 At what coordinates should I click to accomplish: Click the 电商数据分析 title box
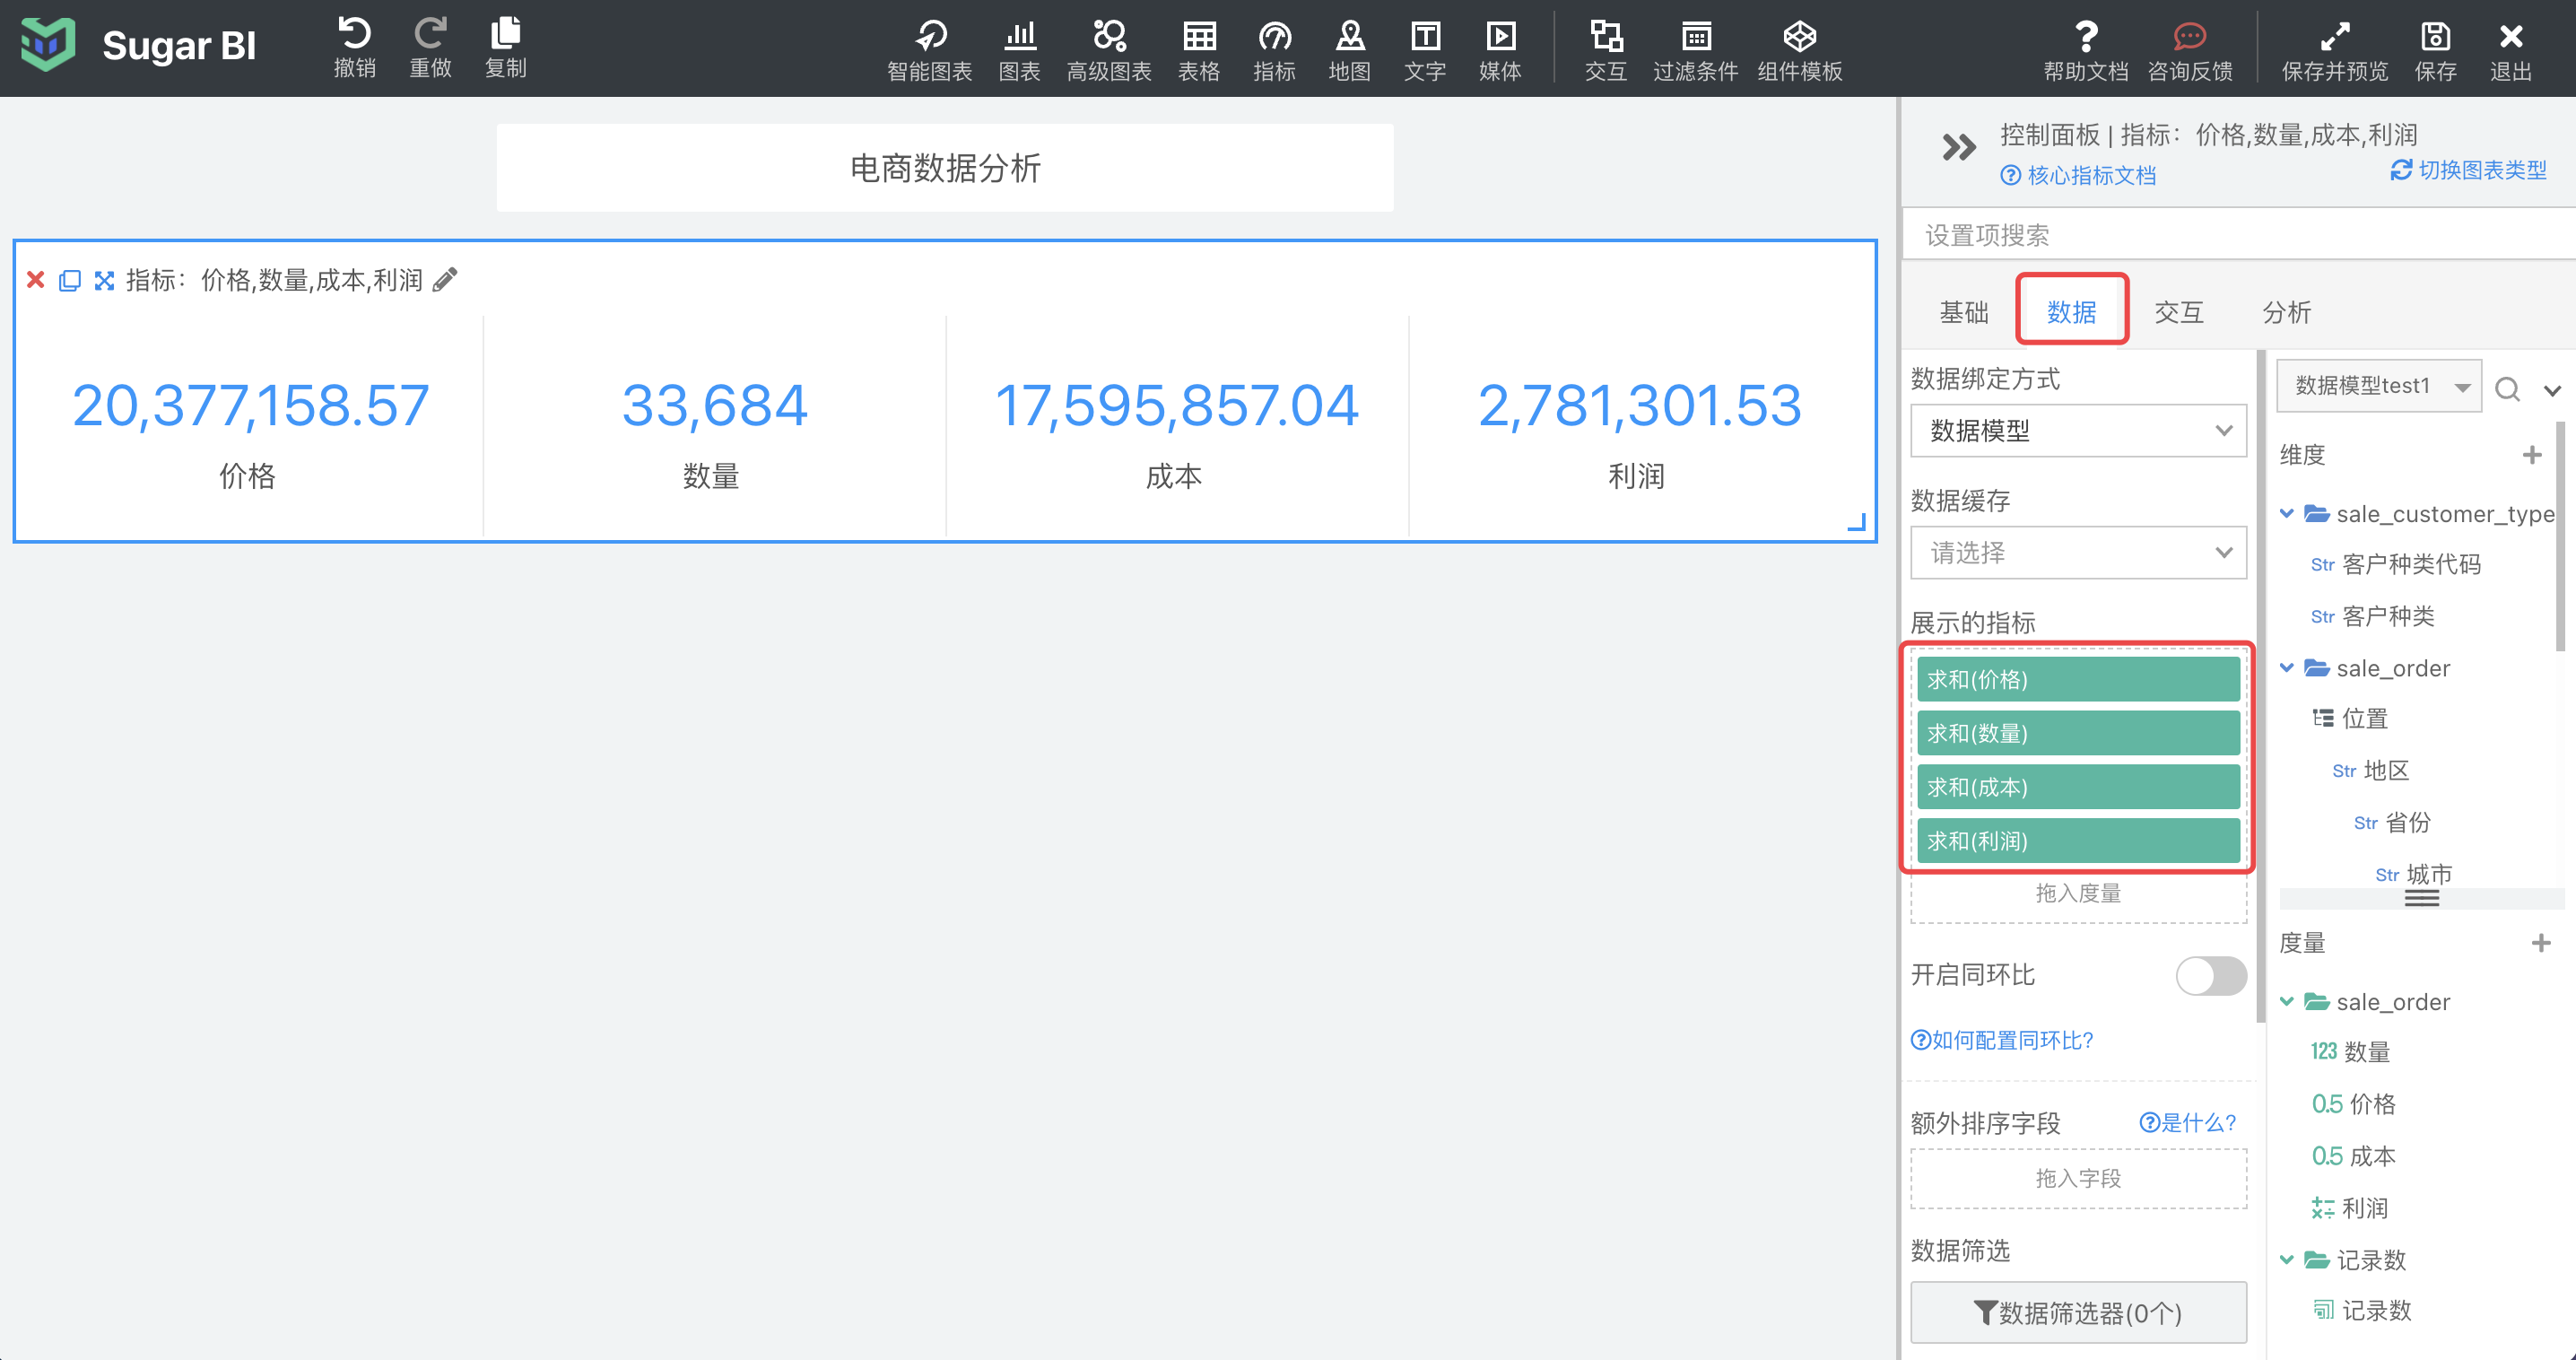click(x=945, y=168)
